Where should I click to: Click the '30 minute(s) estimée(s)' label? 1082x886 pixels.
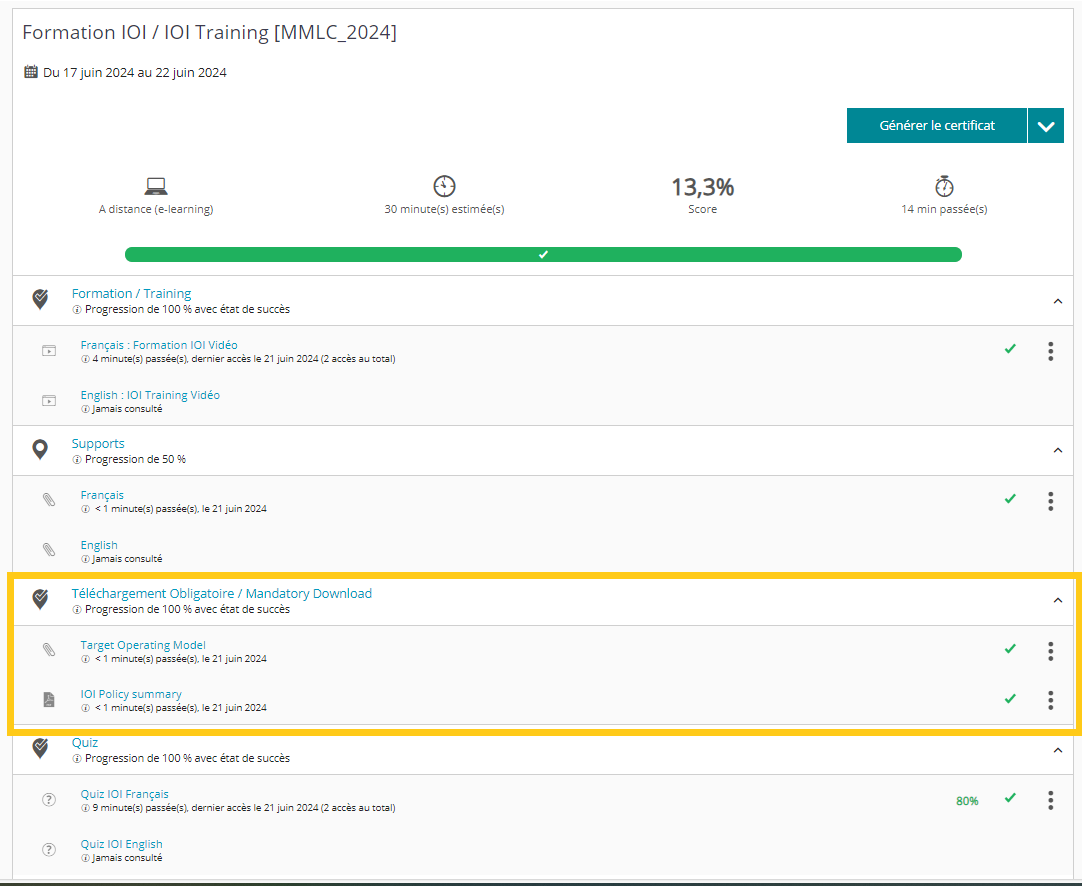444,209
